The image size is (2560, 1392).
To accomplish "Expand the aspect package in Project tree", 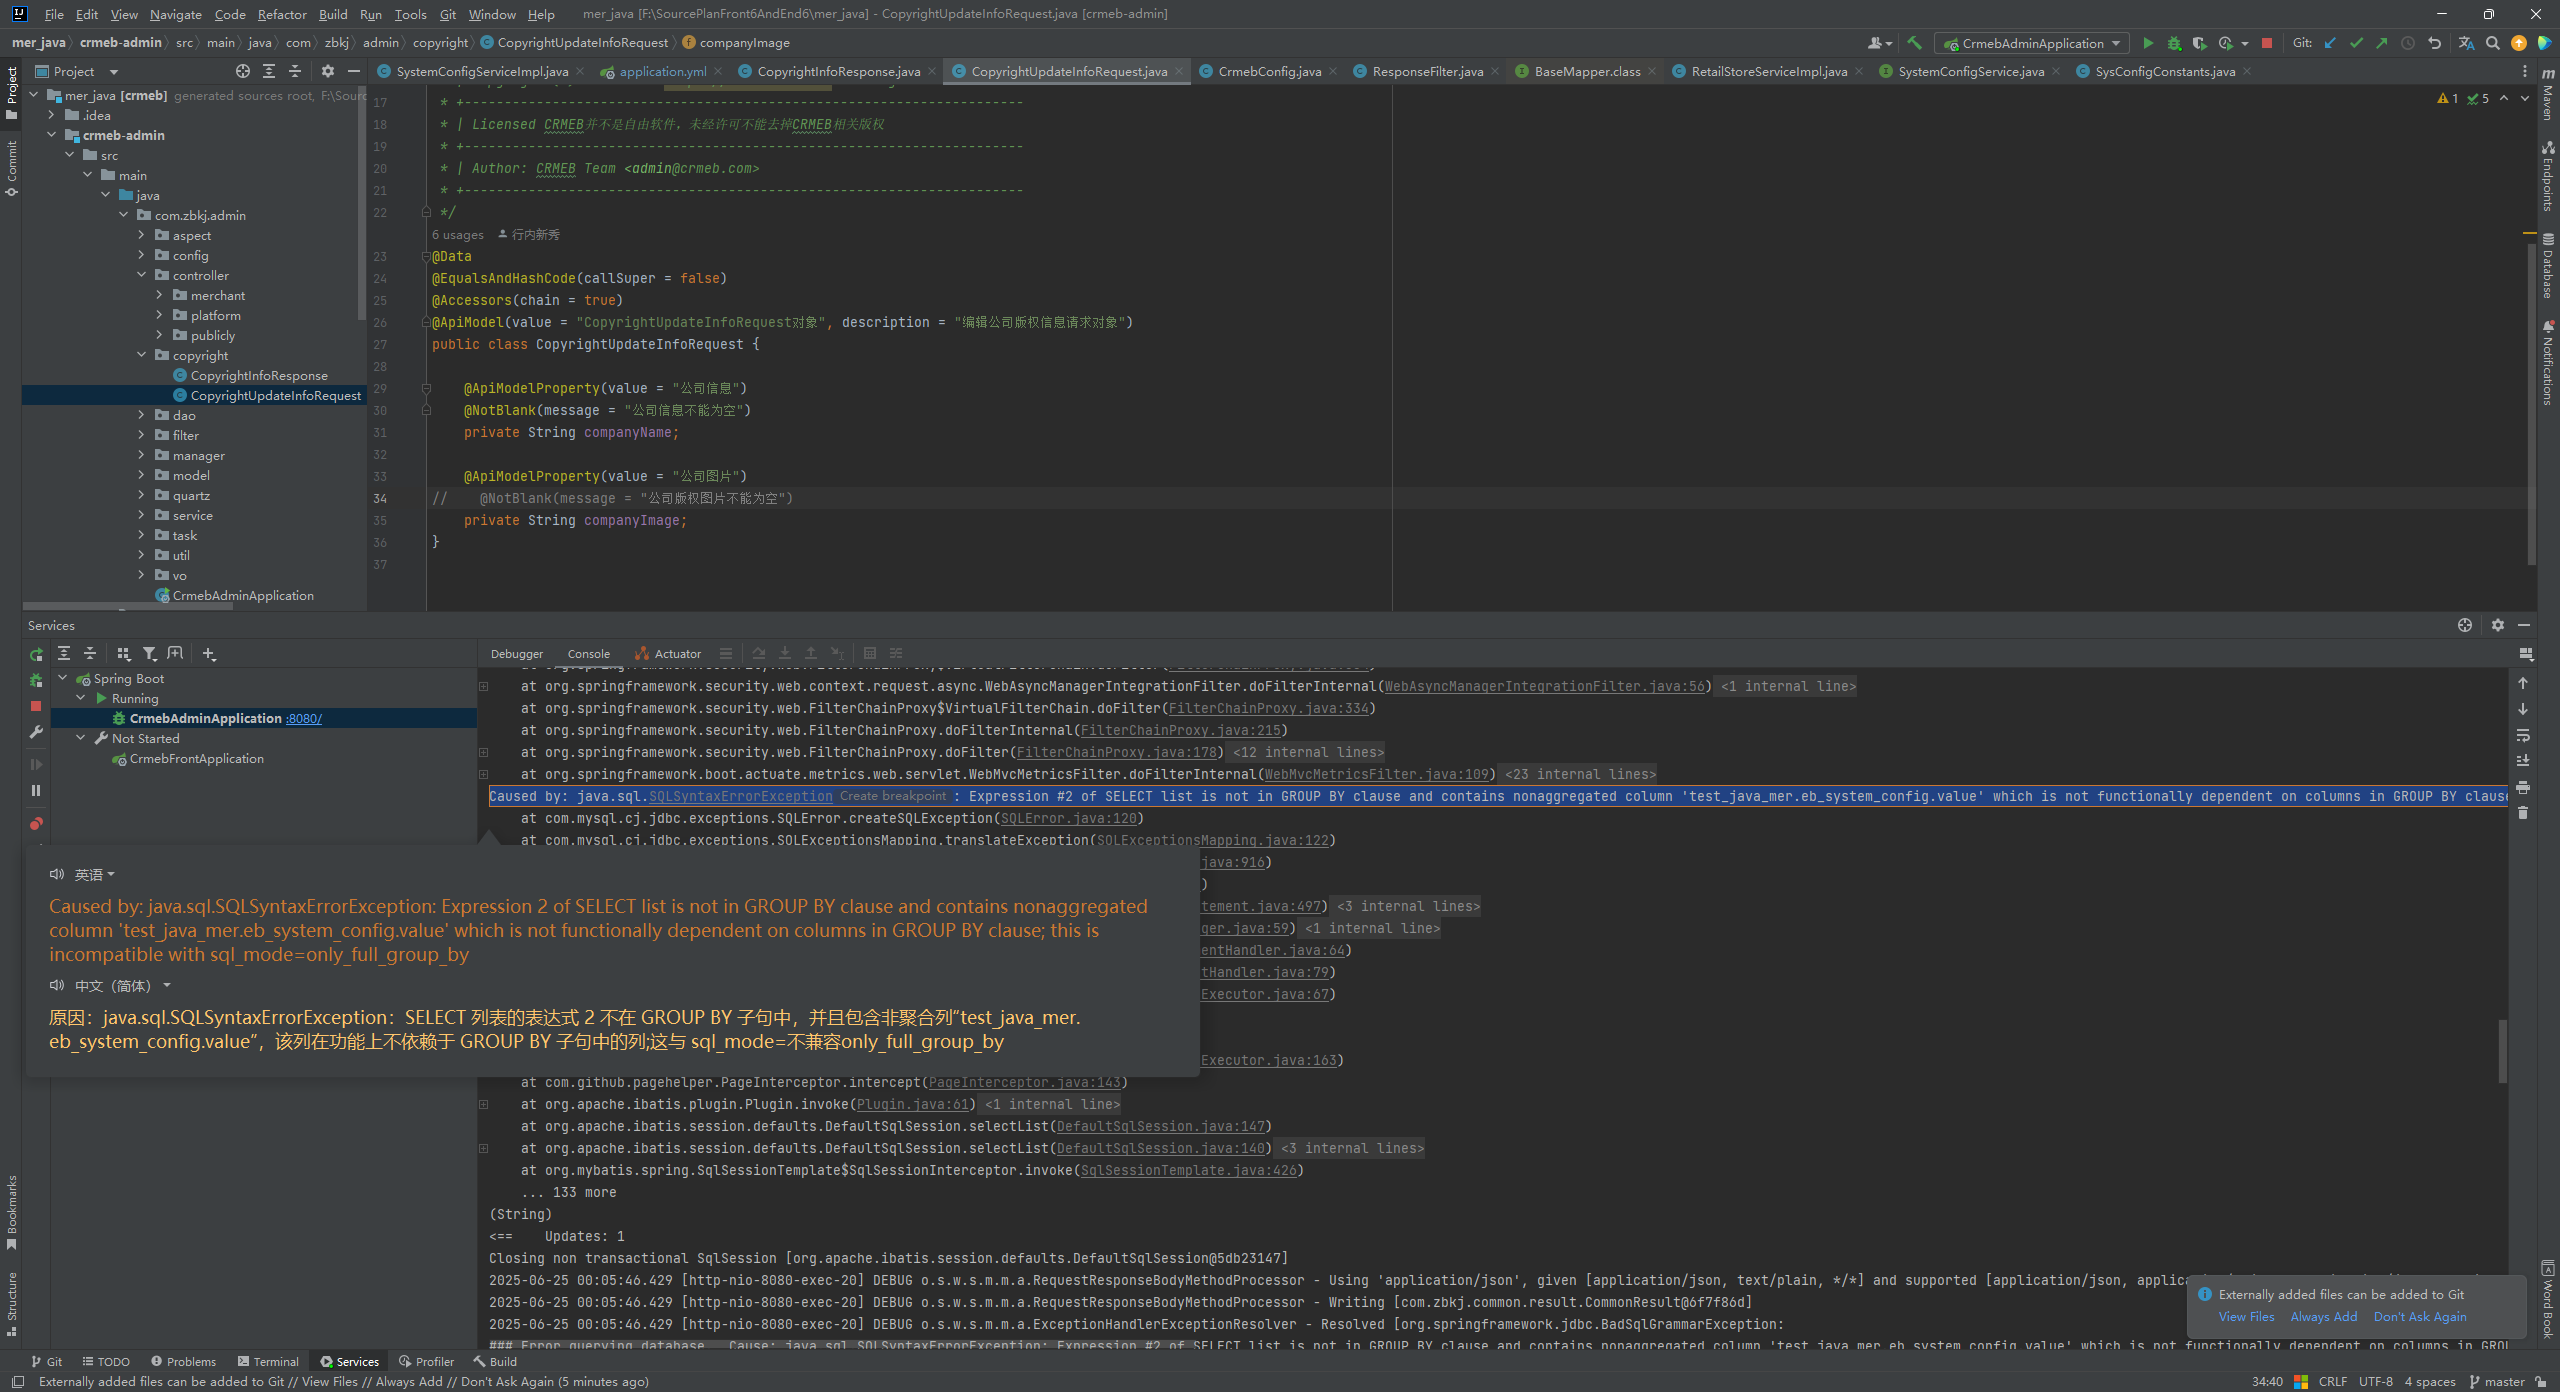I will click(141, 235).
